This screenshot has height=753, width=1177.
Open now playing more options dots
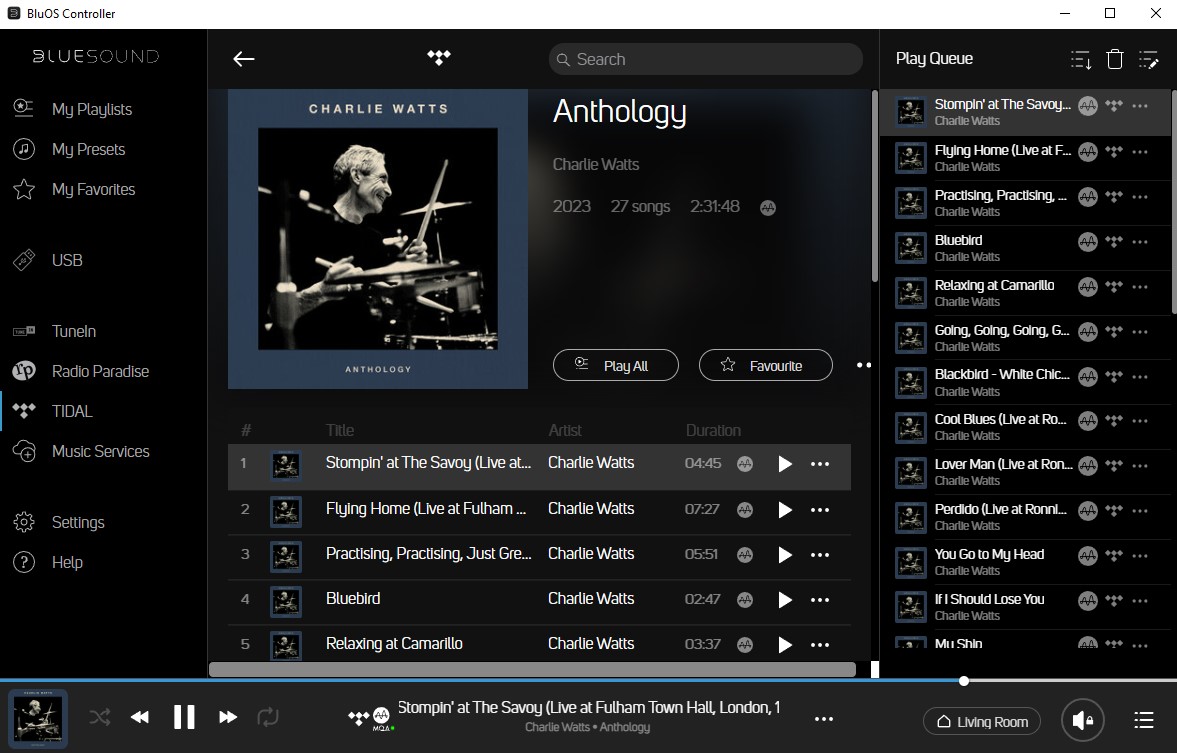[823, 719]
